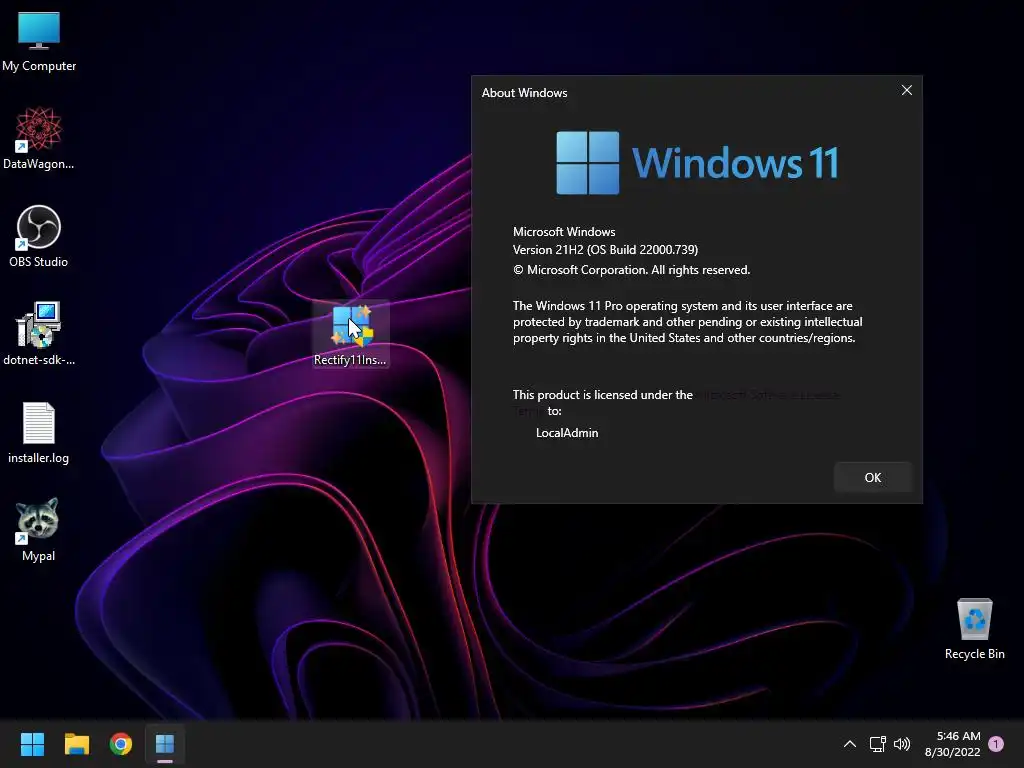Click the Windows 11 logo in the dialog
1024x768 pixels.
(x=697, y=163)
